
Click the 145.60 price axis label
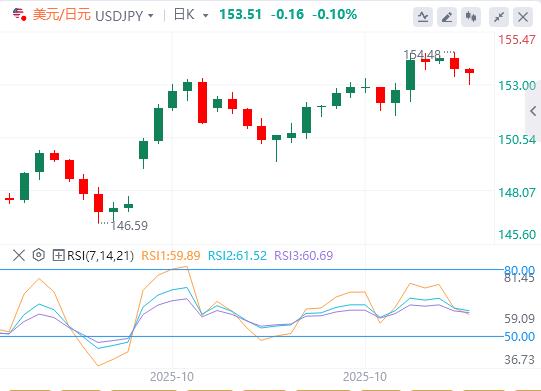click(x=517, y=235)
